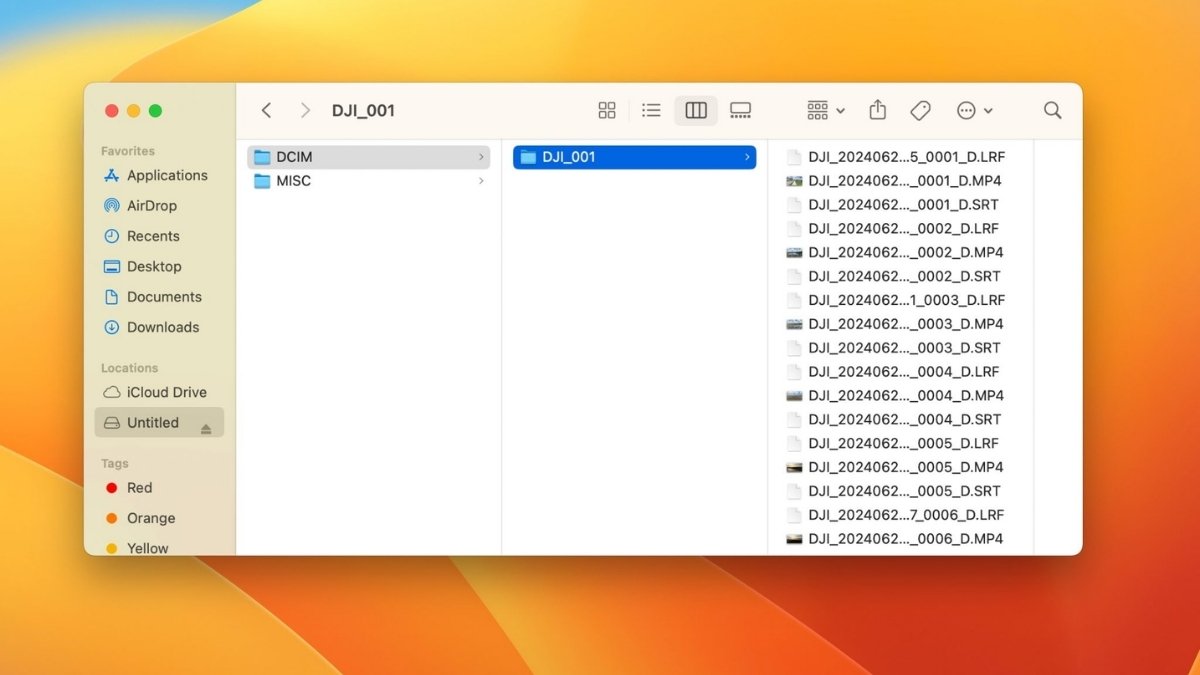Open the Group By dropdown
This screenshot has width=1200, height=675.
click(826, 111)
